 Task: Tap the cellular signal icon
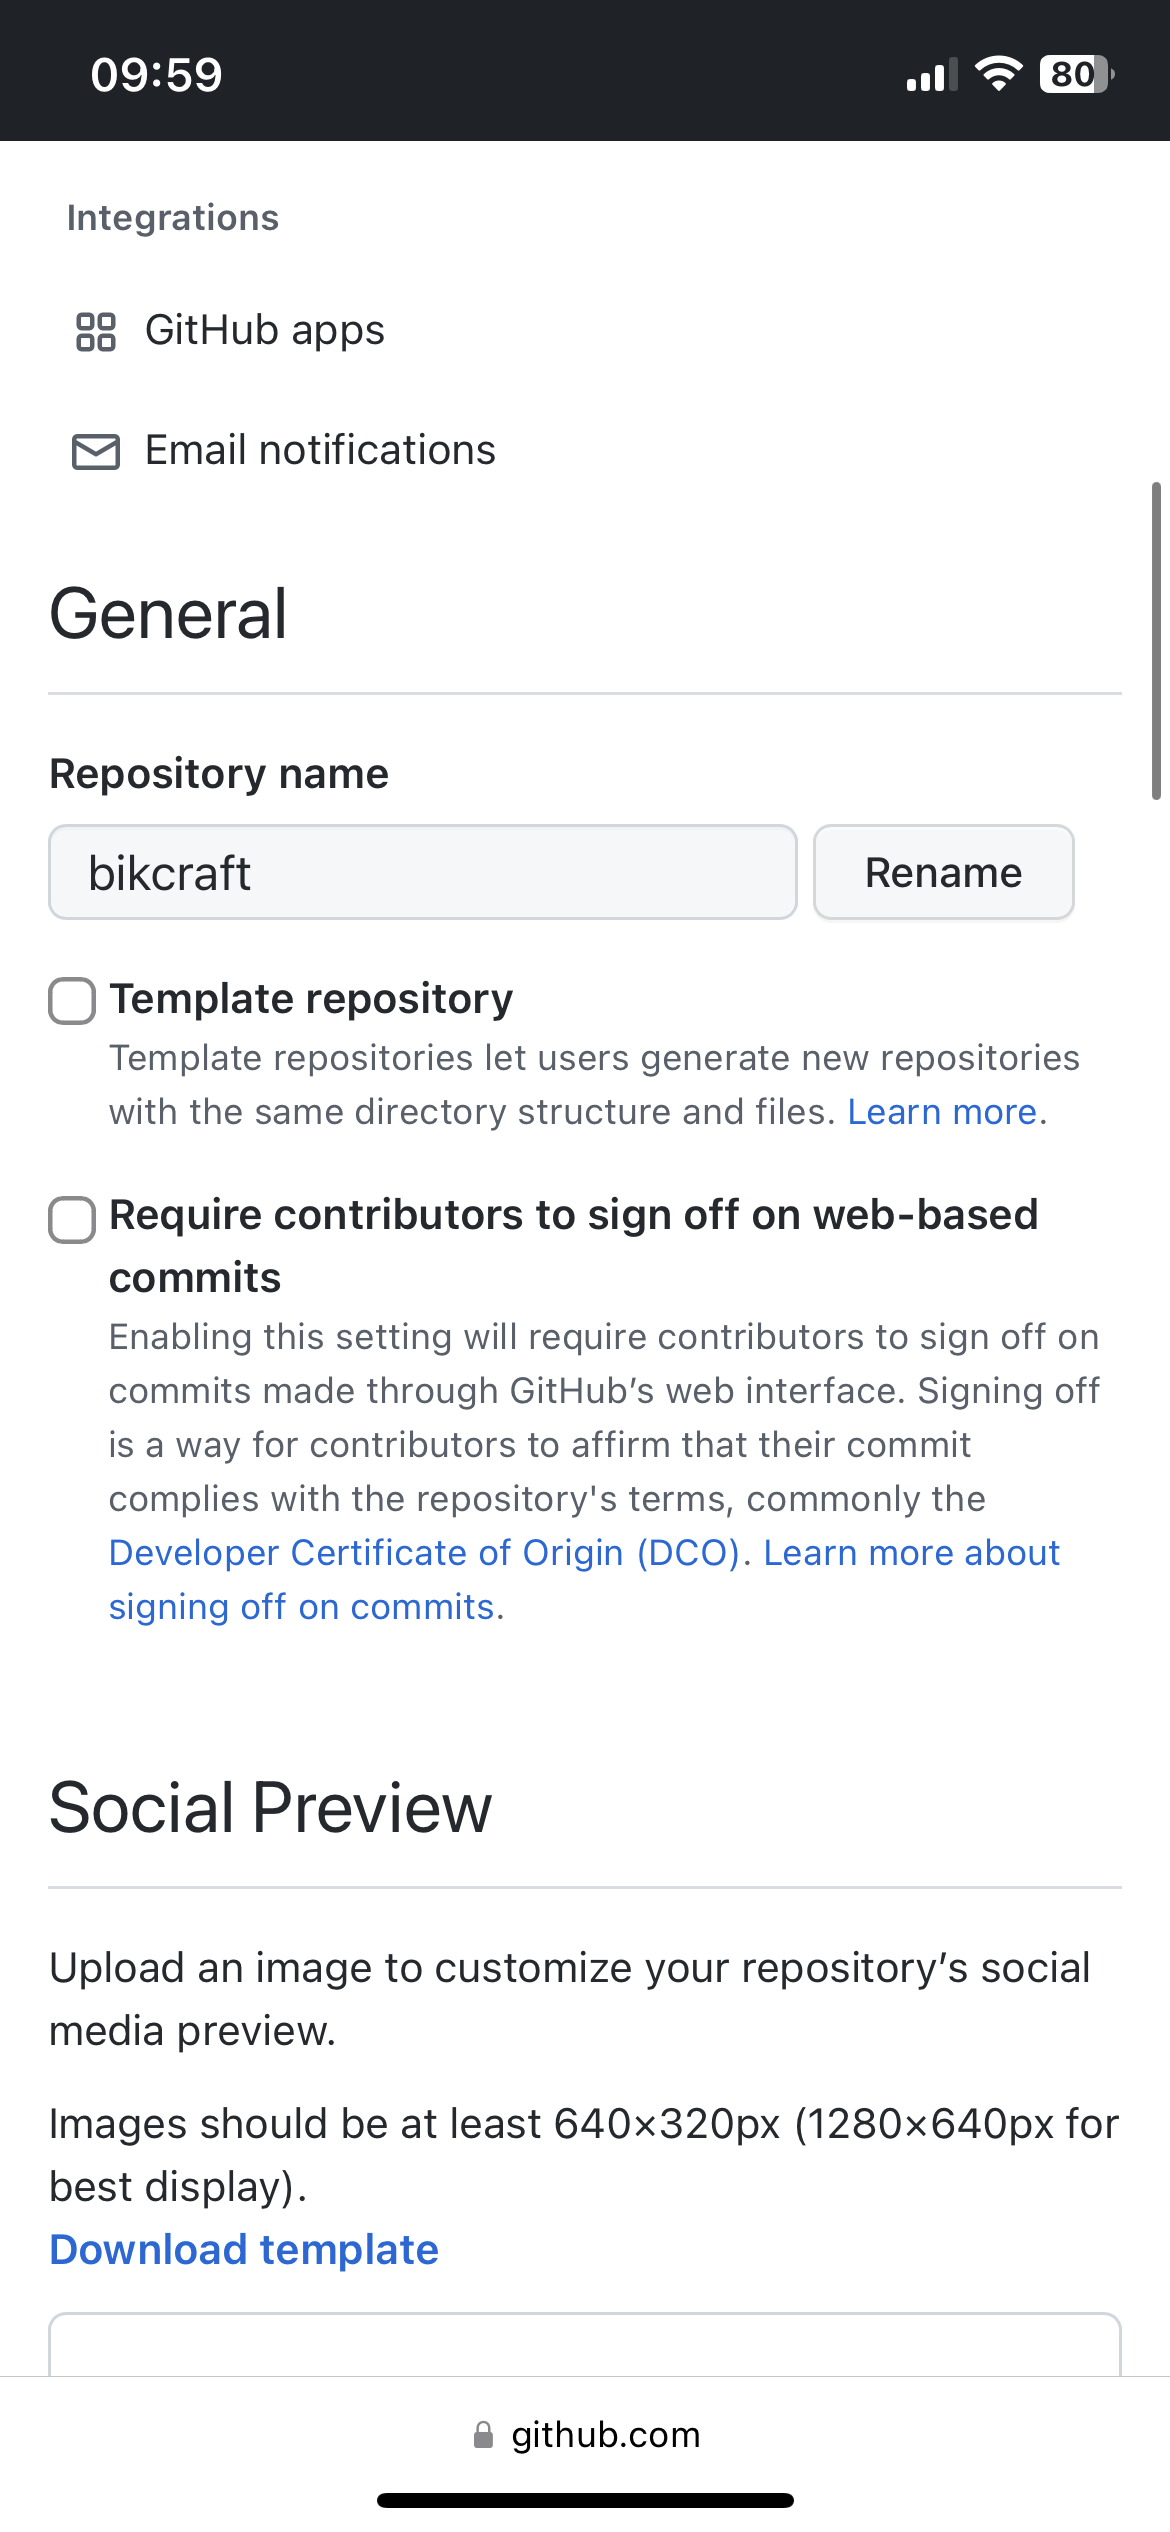(x=930, y=72)
